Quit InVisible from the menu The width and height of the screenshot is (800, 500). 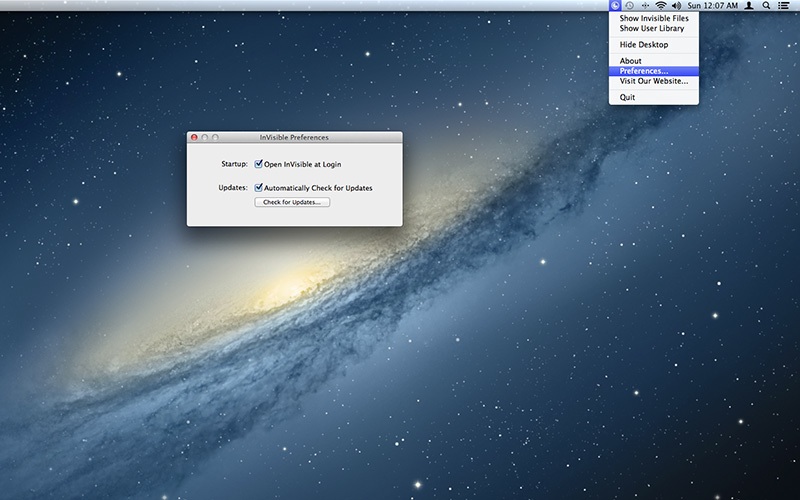pyautogui.click(x=628, y=97)
